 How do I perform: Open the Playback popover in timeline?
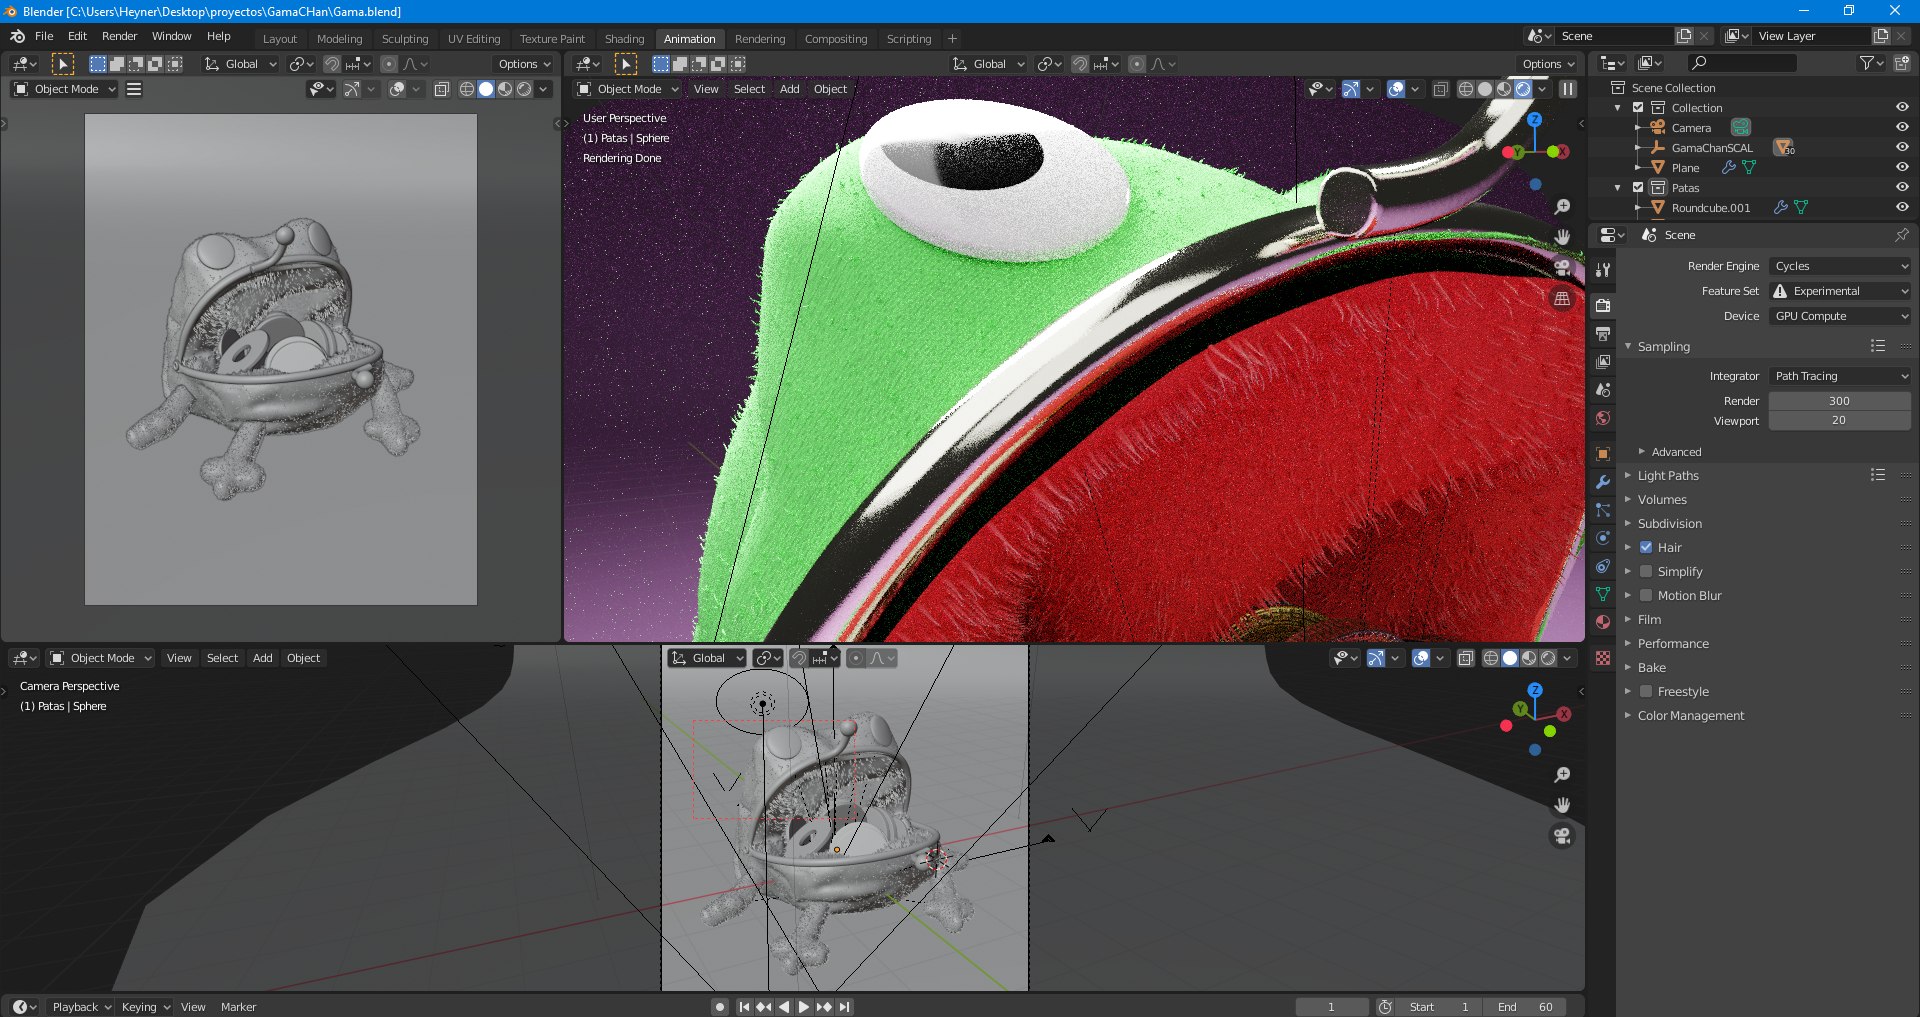pyautogui.click(x=81, y=1007)
